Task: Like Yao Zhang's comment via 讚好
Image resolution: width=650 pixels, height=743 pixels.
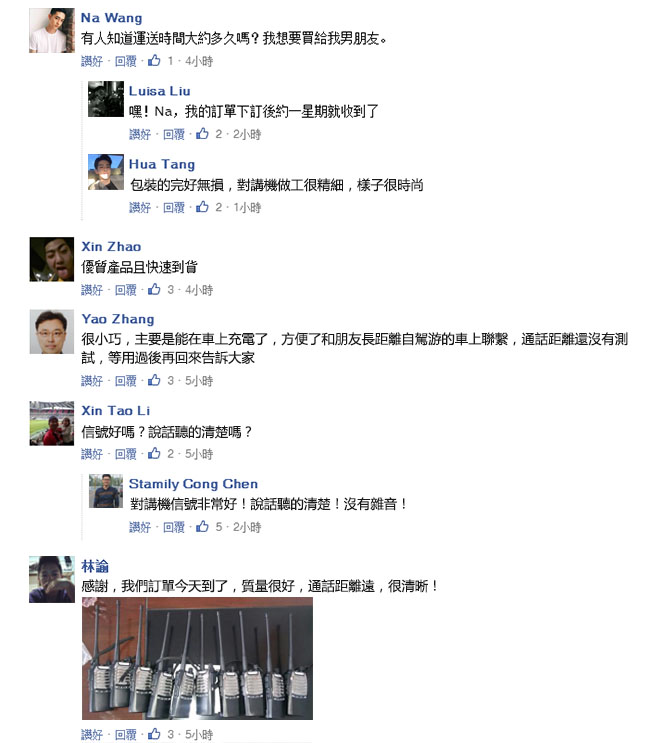Action: coord(92,381)
